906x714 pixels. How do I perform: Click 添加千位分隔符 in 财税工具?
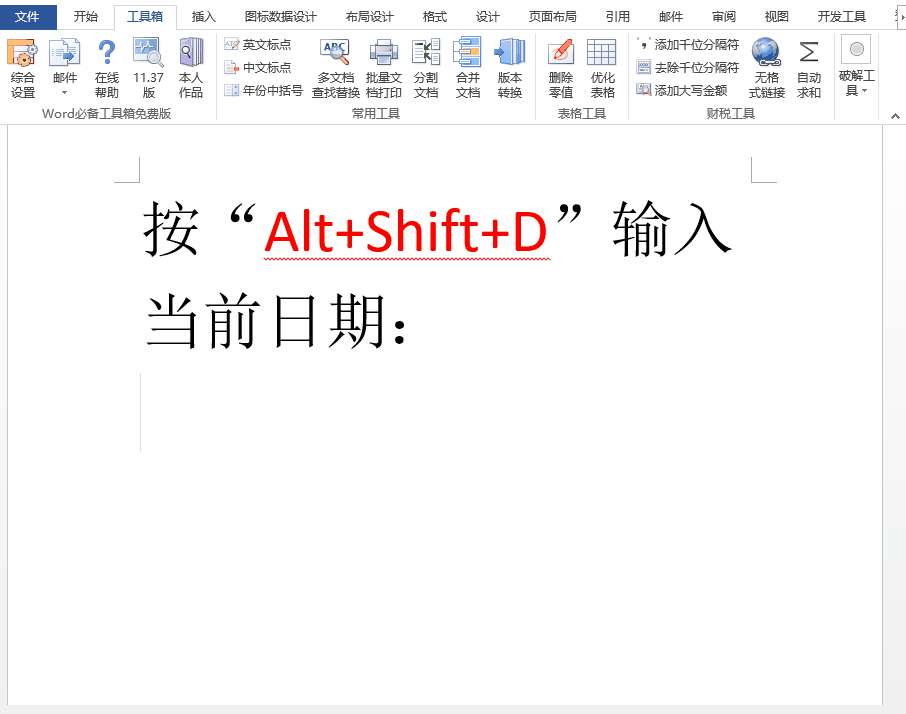coord(688,44)
